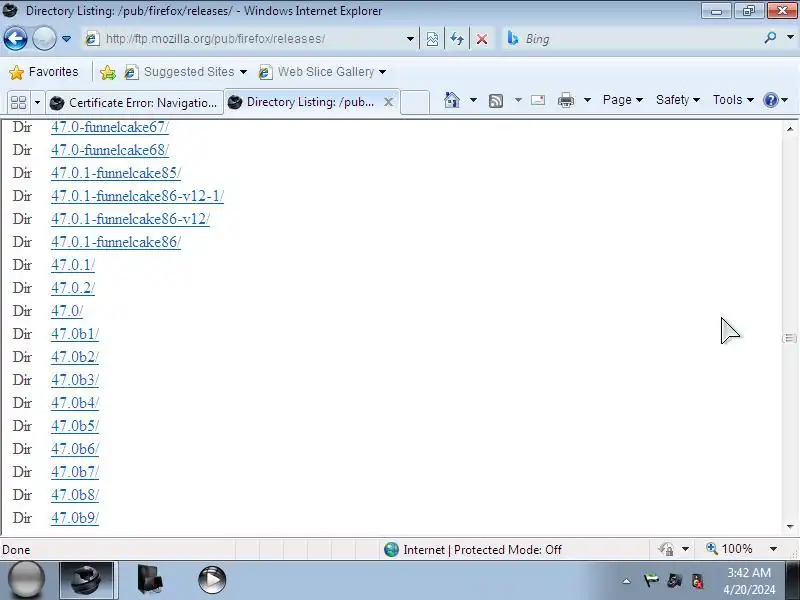Switch to the Certificate Error tab

135,103
